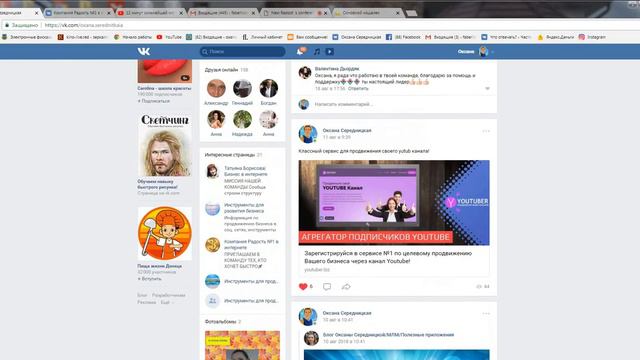Open Интересные страницы section header
This screenshot has height=360, width=640.
tap(233, 155)
